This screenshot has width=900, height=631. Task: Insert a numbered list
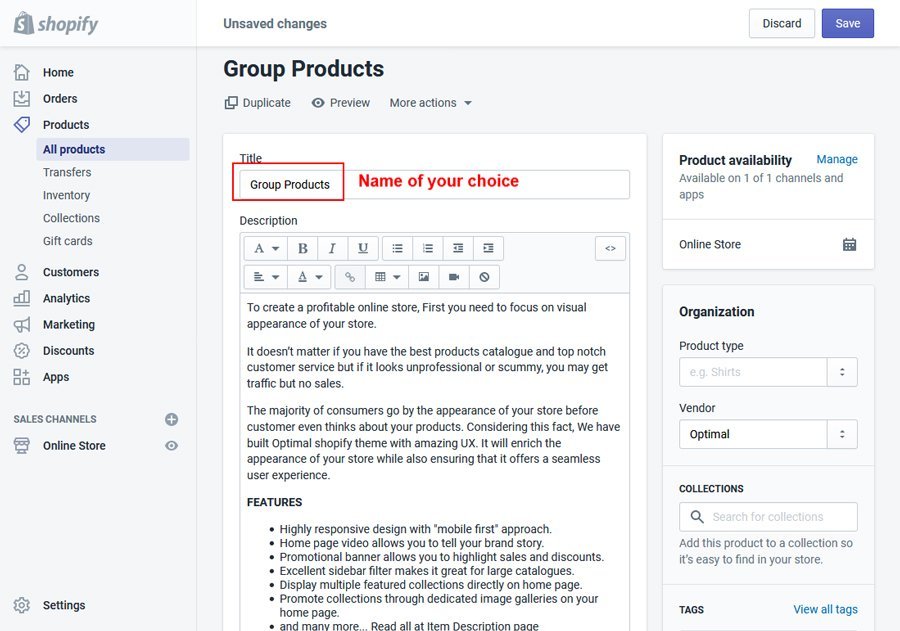click(428, 248)
